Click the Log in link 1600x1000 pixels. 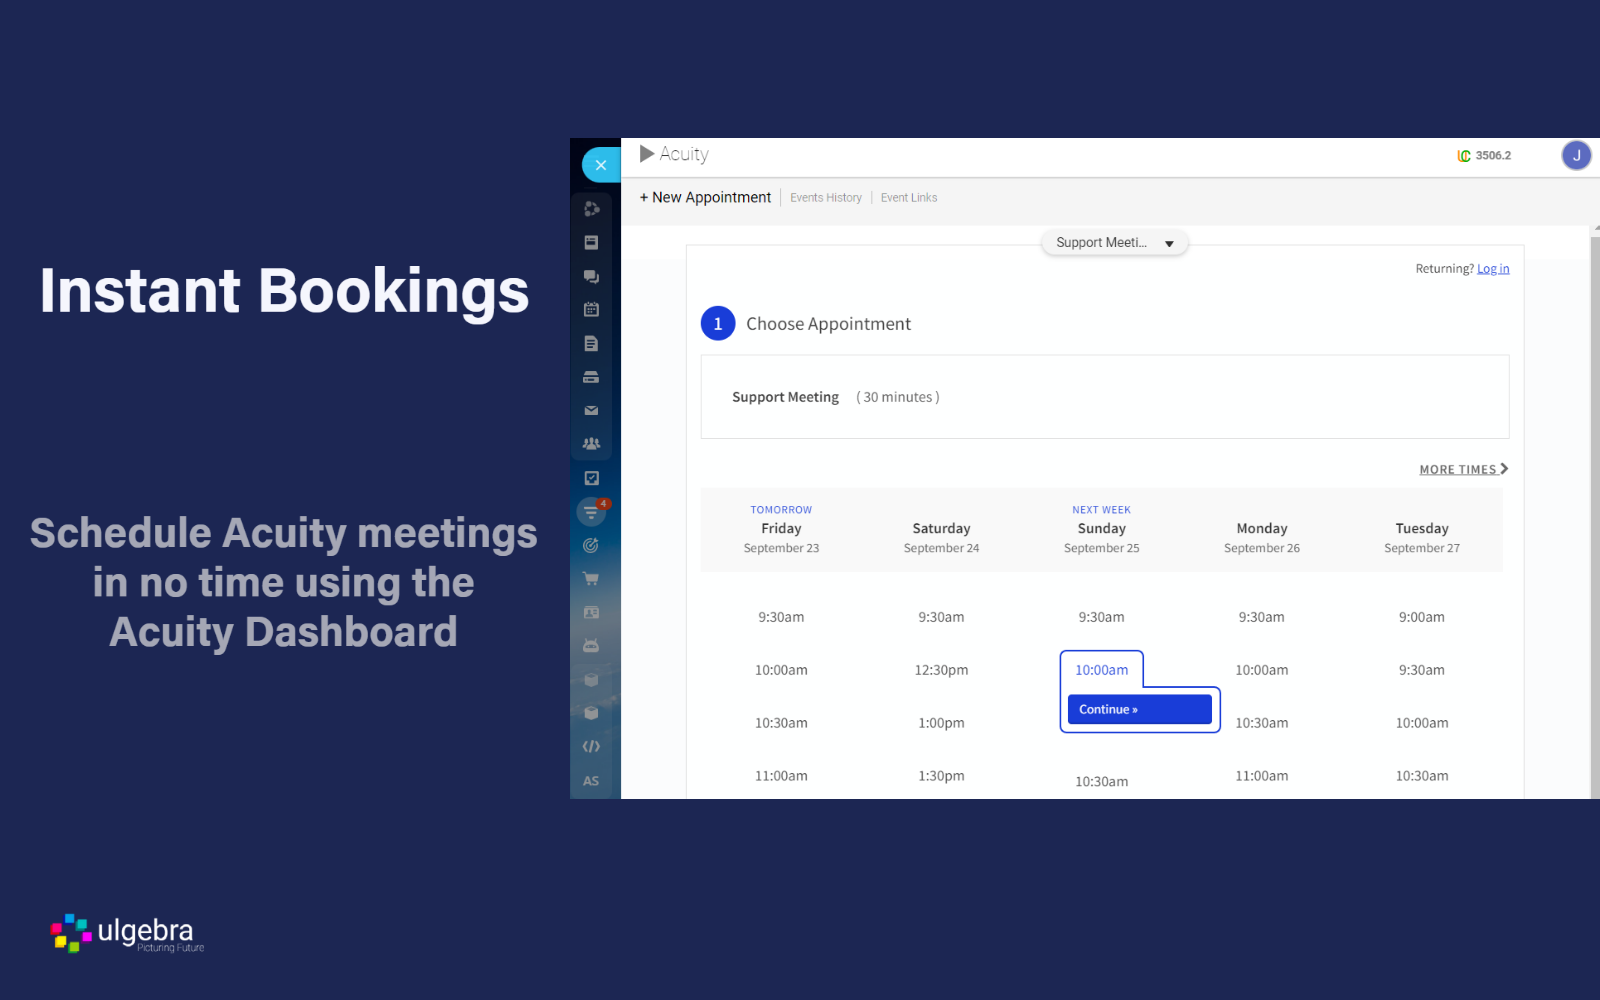coord(1493,269)
